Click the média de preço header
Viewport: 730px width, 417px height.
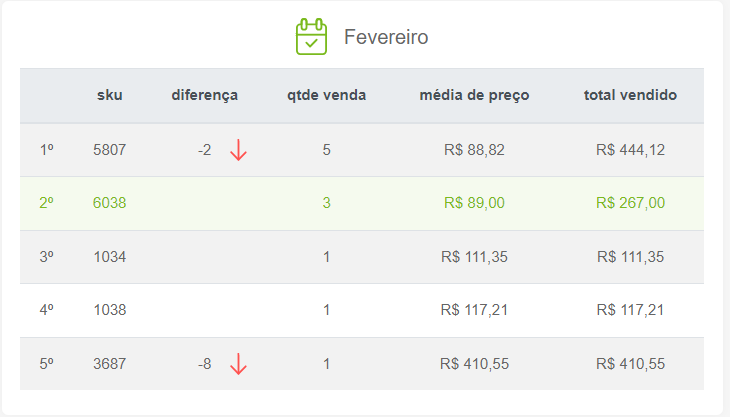click(474, 95)
